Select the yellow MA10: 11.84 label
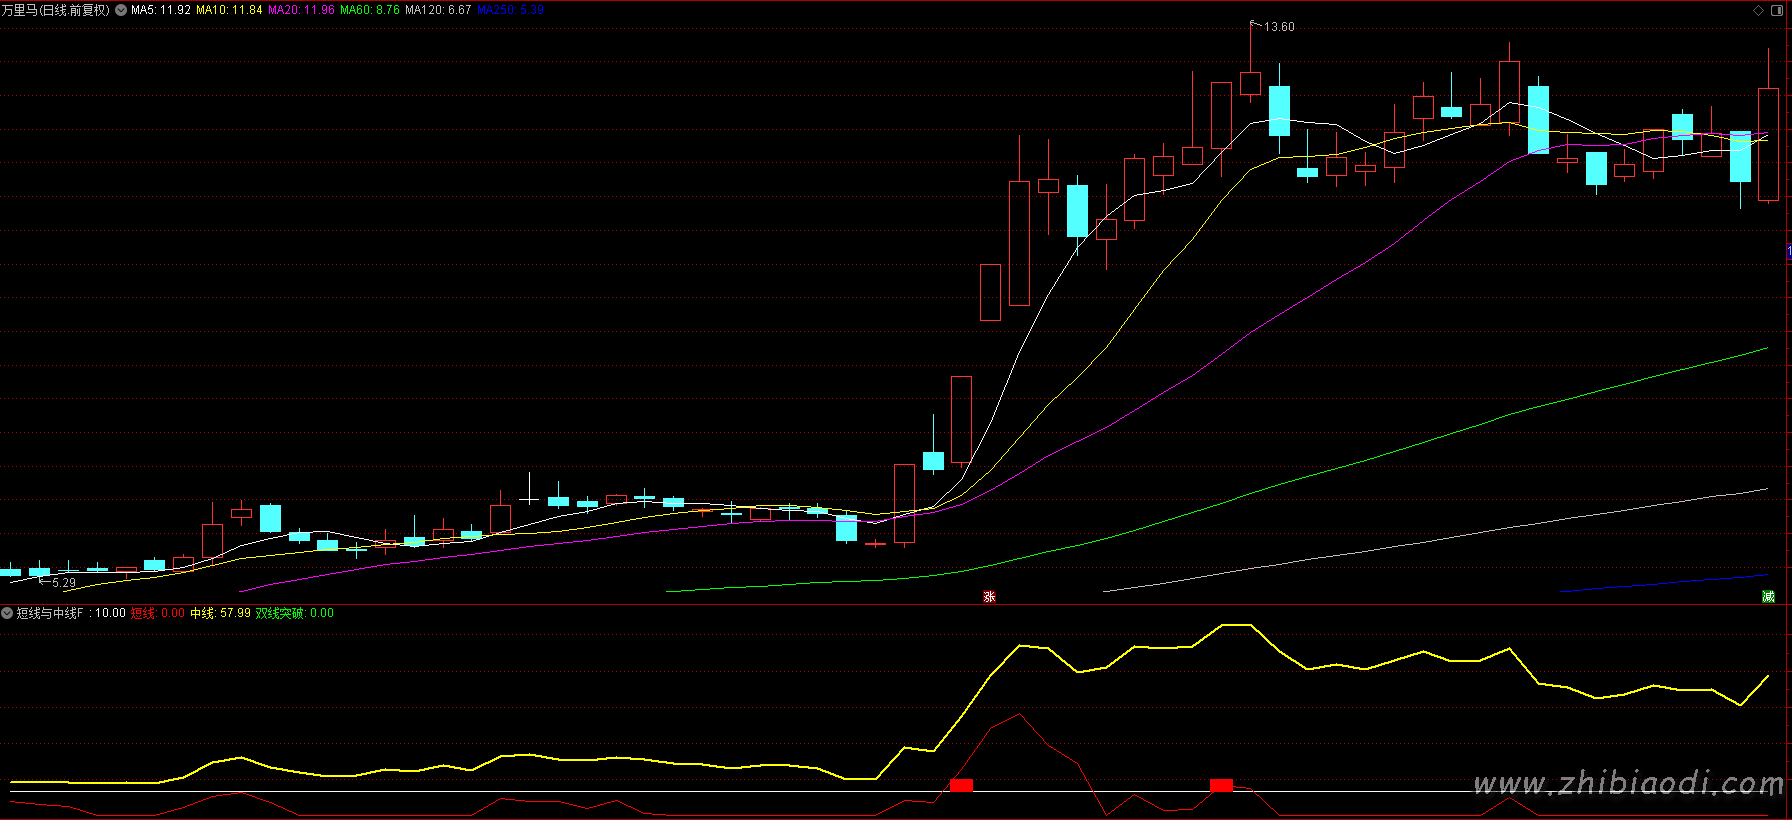Image resolution: width=1792 pixels, height=820 pixels. (229, 10)
